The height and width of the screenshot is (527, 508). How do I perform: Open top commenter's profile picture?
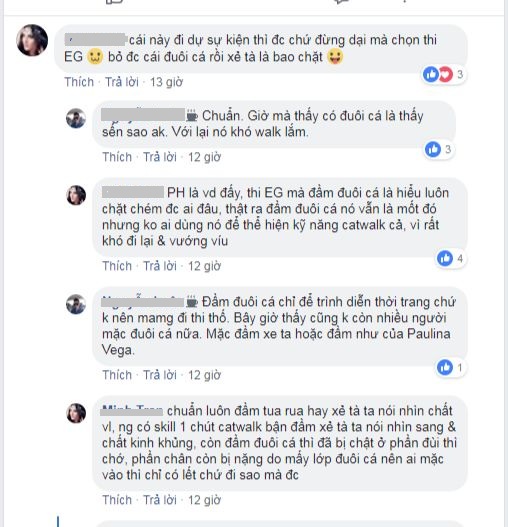click(x=32, y=40)
